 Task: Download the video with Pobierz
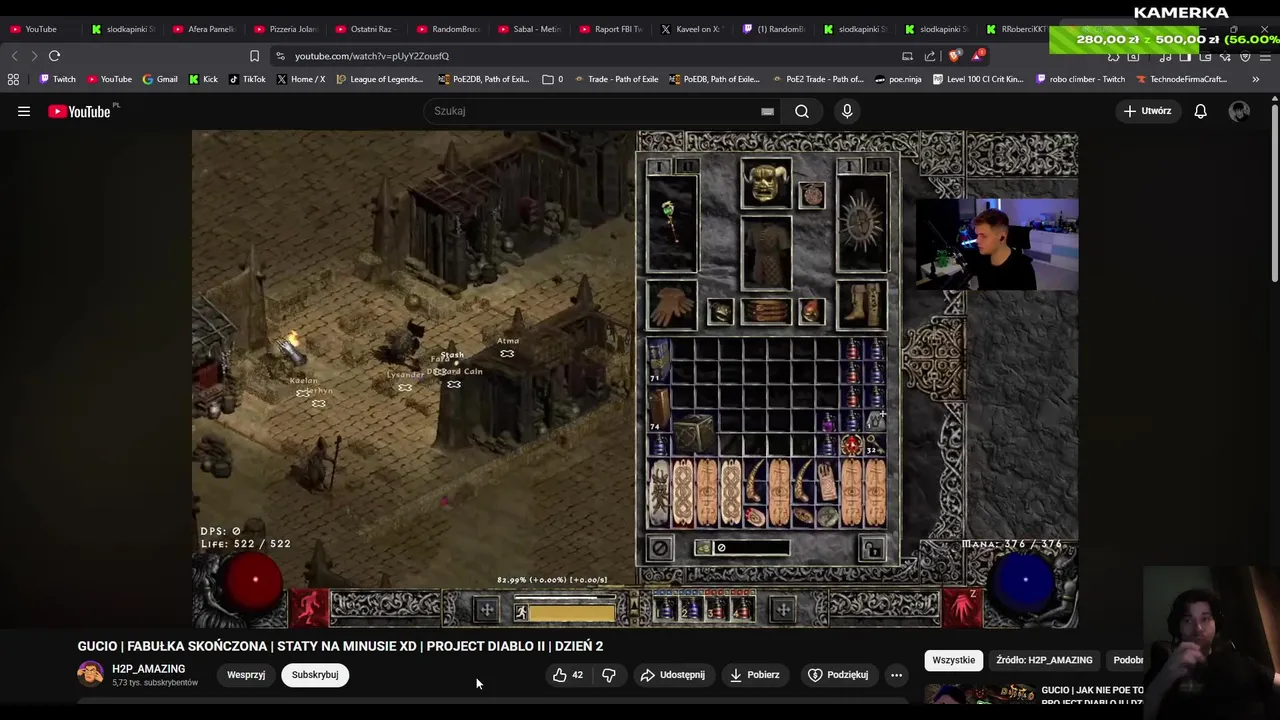(754, 675)
